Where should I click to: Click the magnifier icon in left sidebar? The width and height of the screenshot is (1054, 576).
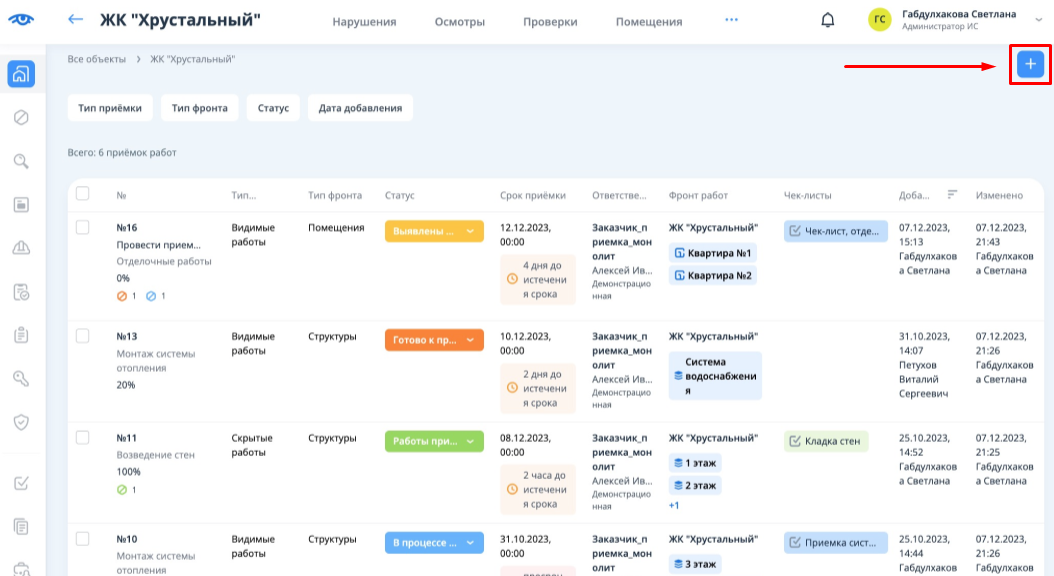coord(21,161)
